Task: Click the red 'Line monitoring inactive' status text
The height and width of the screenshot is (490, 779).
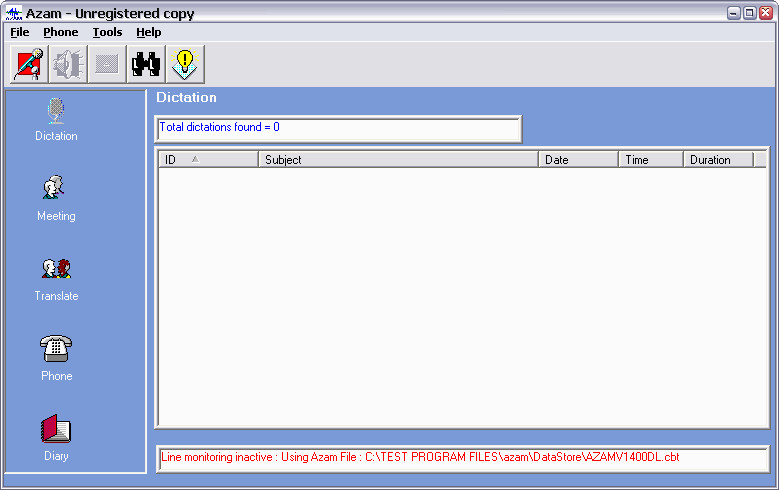Action: [420, 457]
